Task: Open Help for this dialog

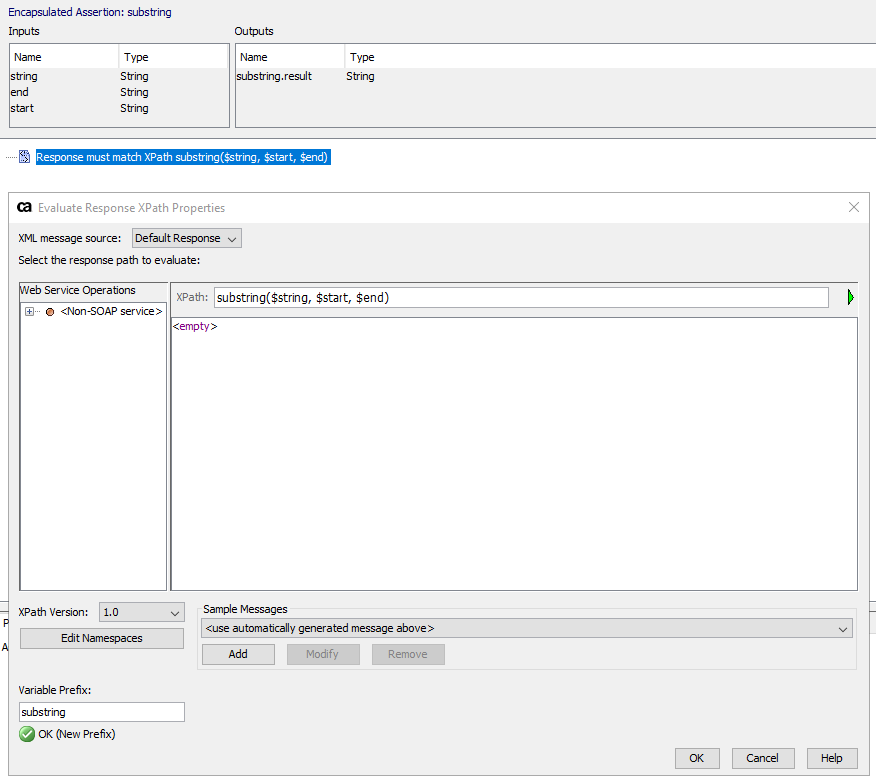Action: click(831, 758)
